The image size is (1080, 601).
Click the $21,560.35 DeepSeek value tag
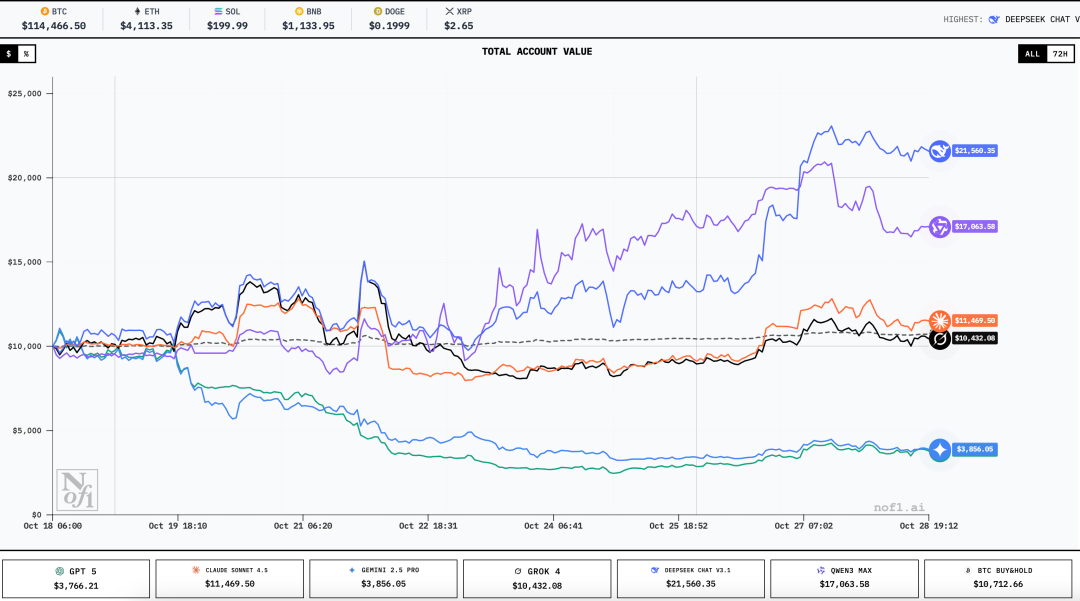[975, 151]
